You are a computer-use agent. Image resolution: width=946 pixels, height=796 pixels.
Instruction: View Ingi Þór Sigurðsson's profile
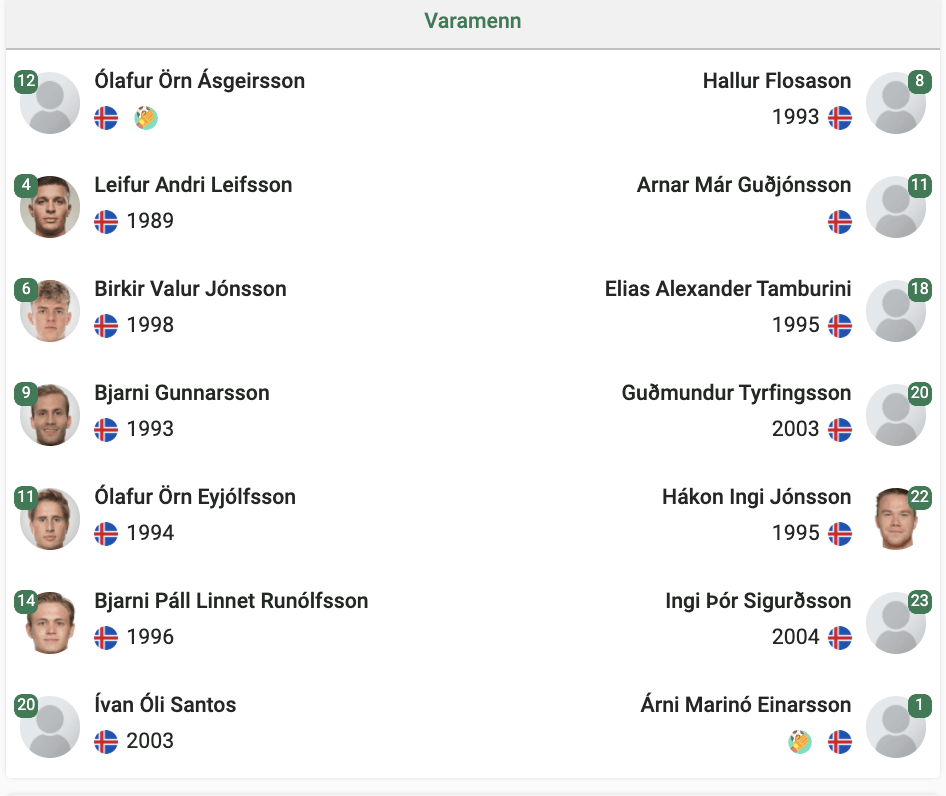[758, 601]
